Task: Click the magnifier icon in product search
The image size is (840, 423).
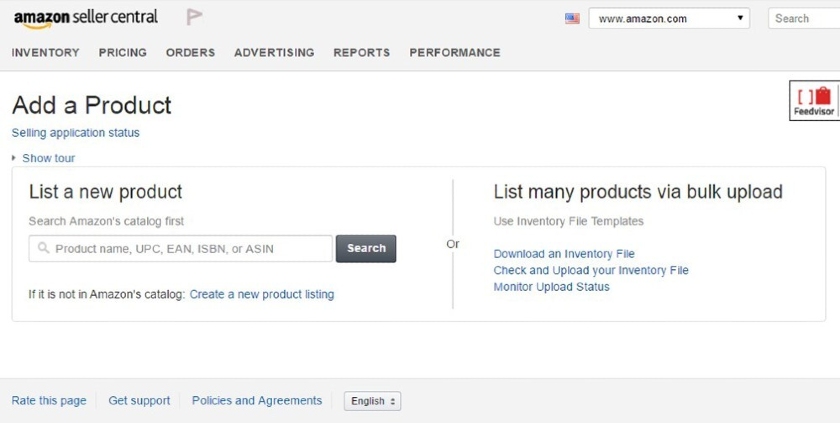Action: coord(43,249)
